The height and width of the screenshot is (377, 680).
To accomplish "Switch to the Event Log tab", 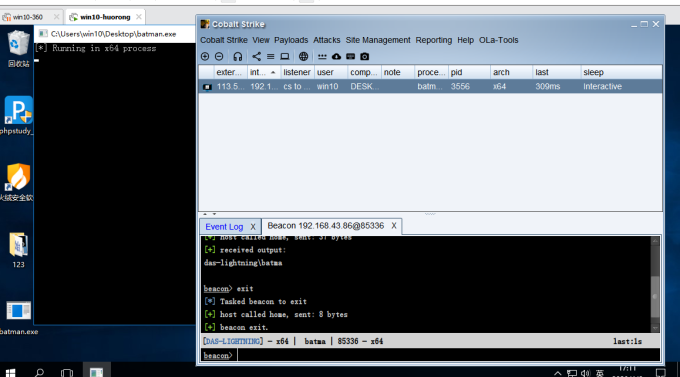I will point(224,226).
